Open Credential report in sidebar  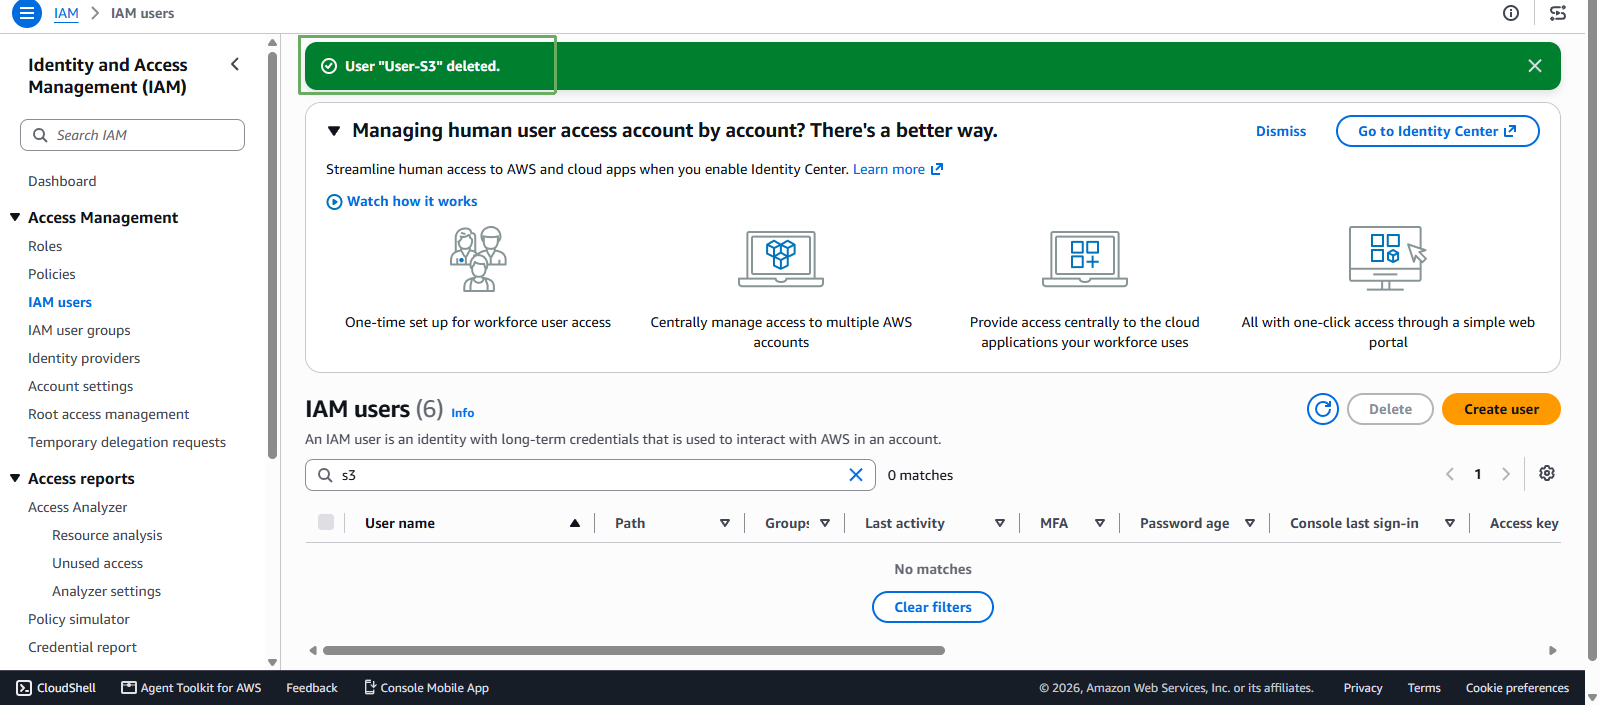(82, 647)
